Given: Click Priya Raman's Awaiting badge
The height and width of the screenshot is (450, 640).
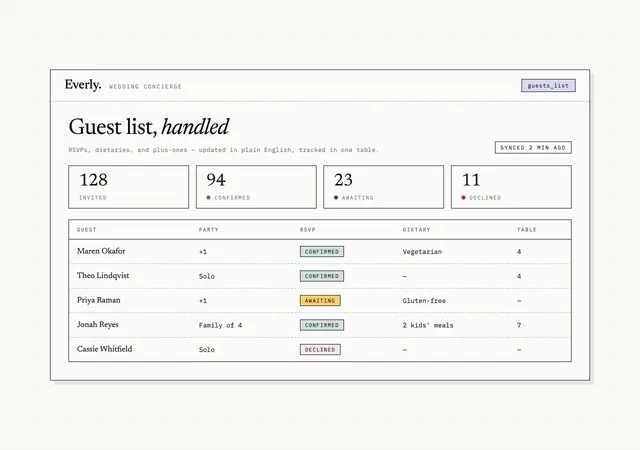Looking at the screenshot, I should (x=320, y=301).
